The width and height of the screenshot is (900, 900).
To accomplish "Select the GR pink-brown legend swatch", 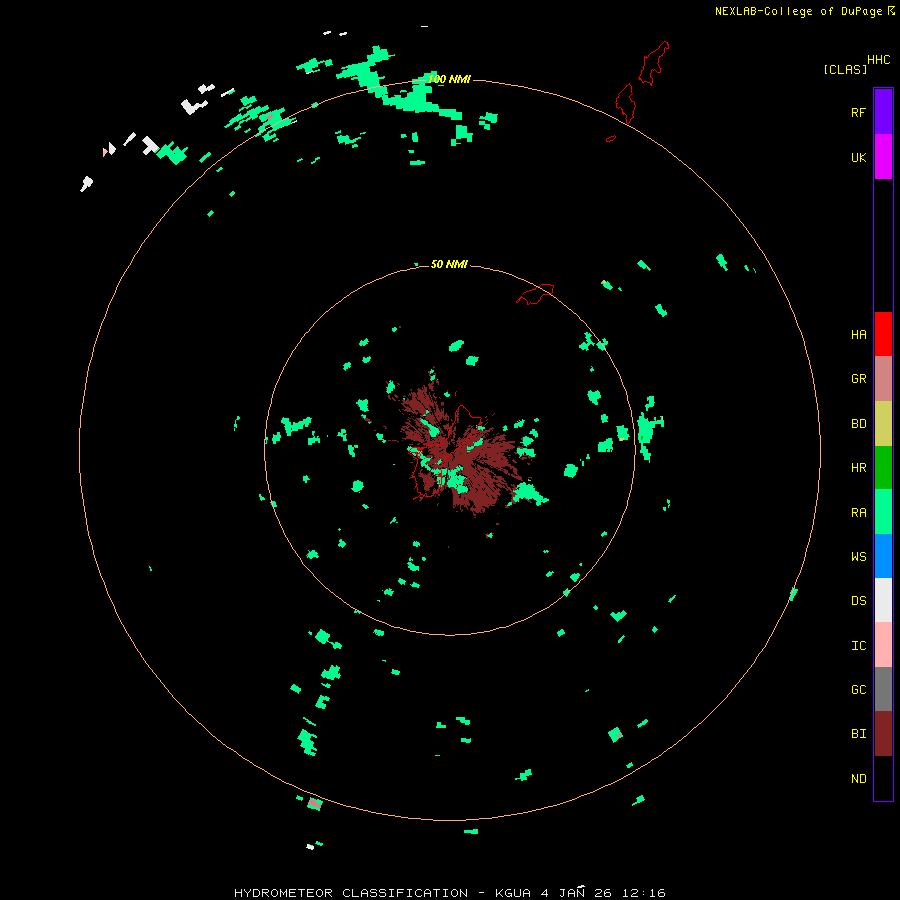I will point(883,379).
